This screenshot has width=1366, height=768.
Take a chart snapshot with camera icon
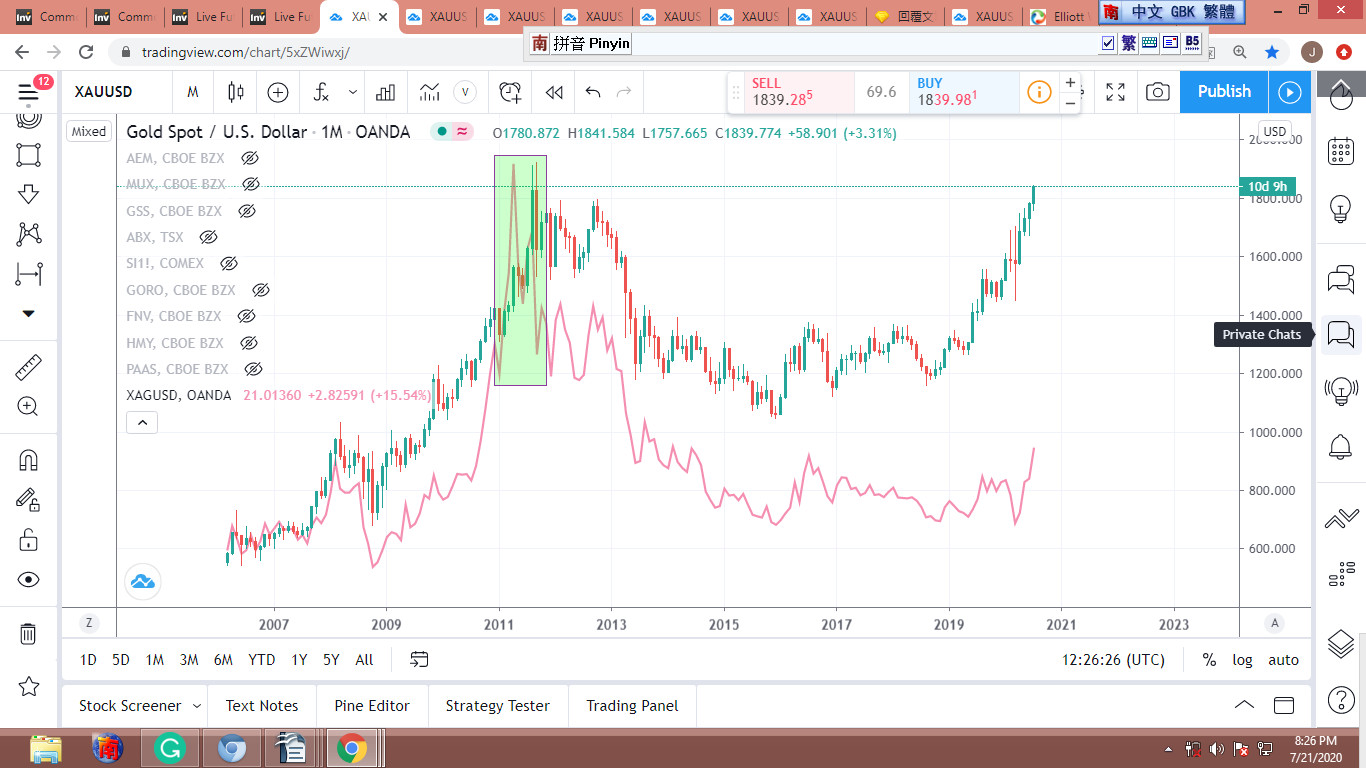pos(1157,92)
